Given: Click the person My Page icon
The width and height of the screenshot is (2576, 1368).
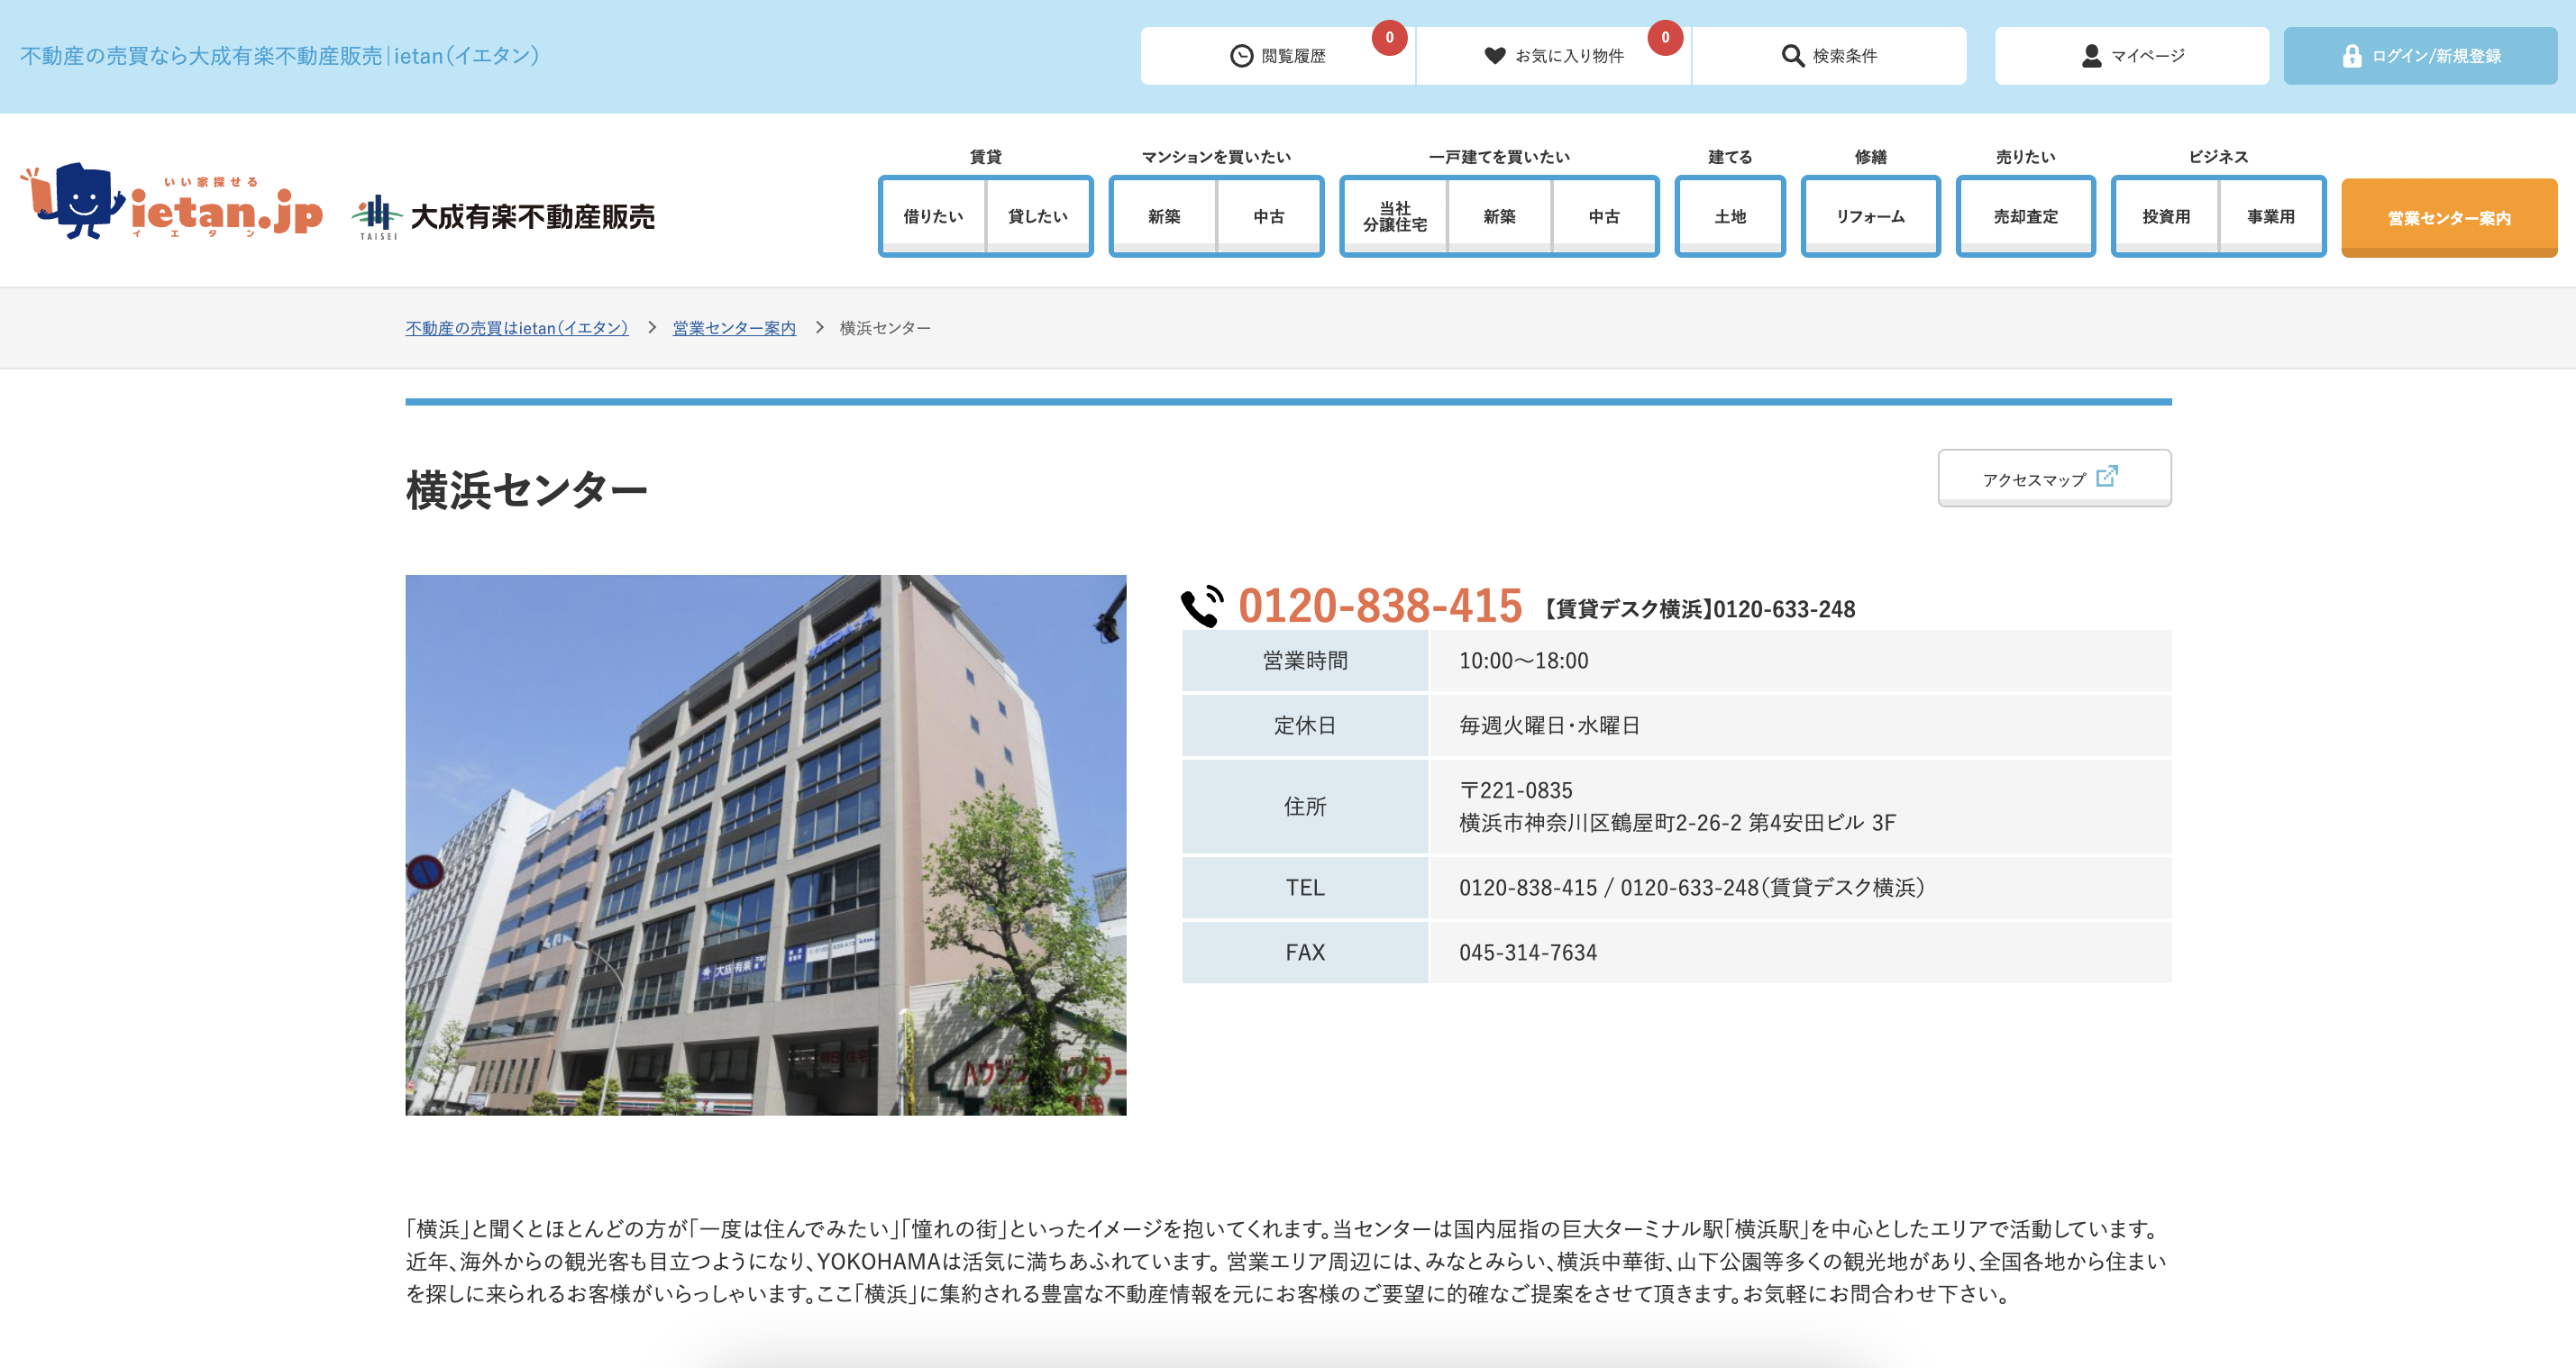Looking at the screenshot, I should tap(2091, 56).
